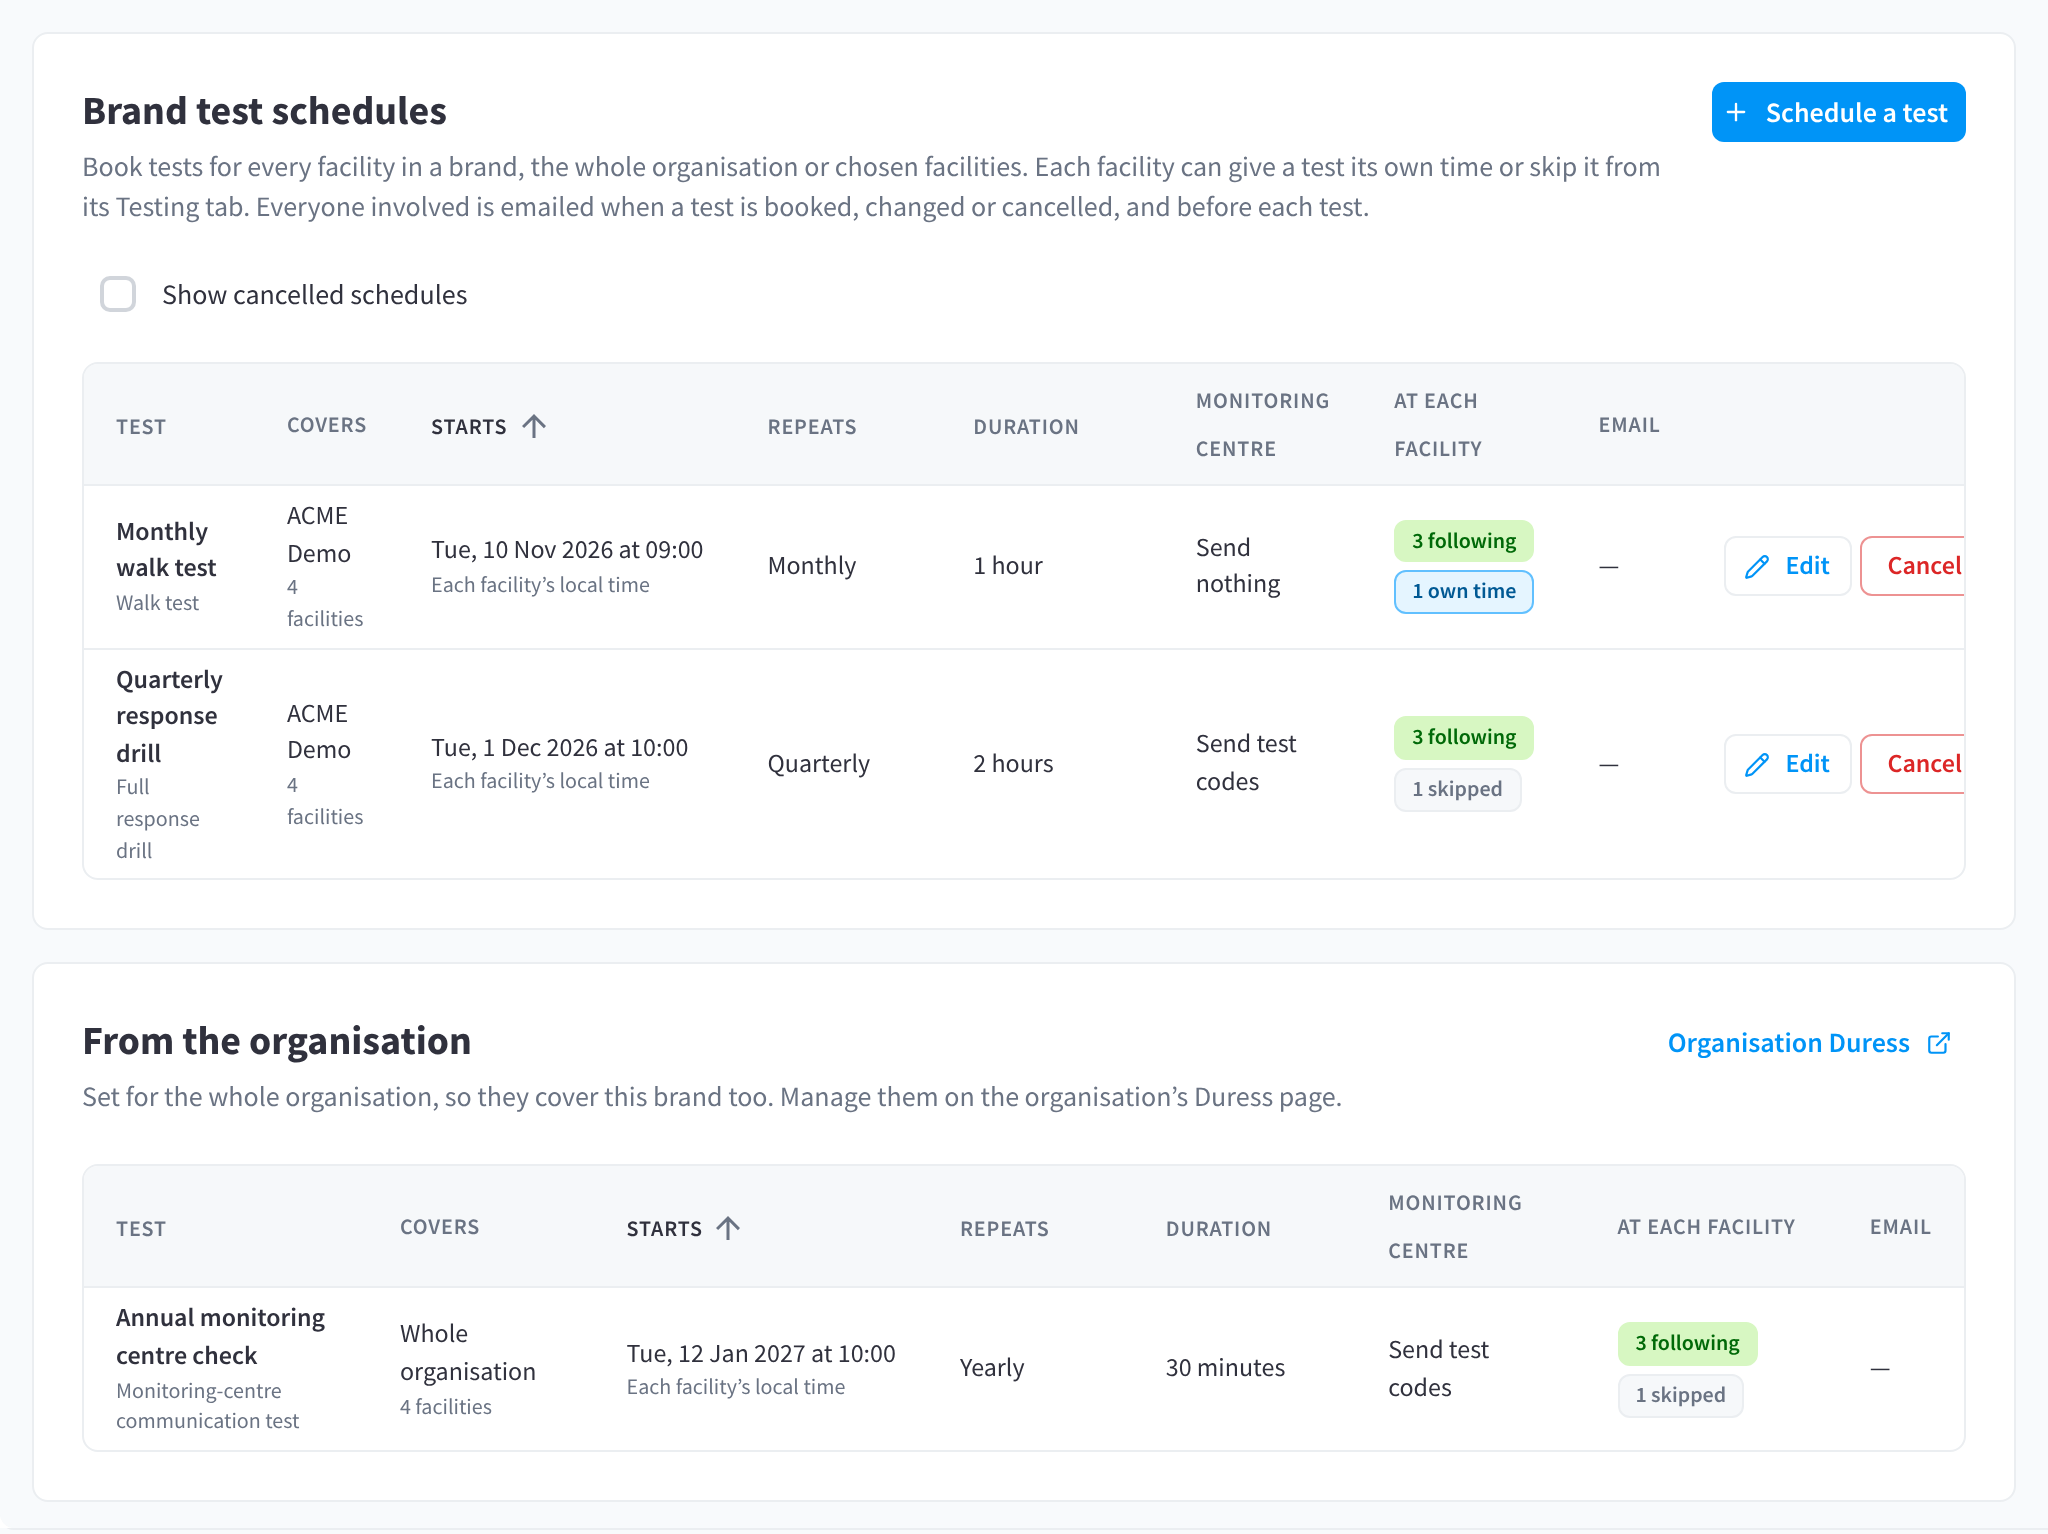Cancel the Quarterly response drill schedule
This screenshot has height=1534, width=2048.
[1913, 764]
